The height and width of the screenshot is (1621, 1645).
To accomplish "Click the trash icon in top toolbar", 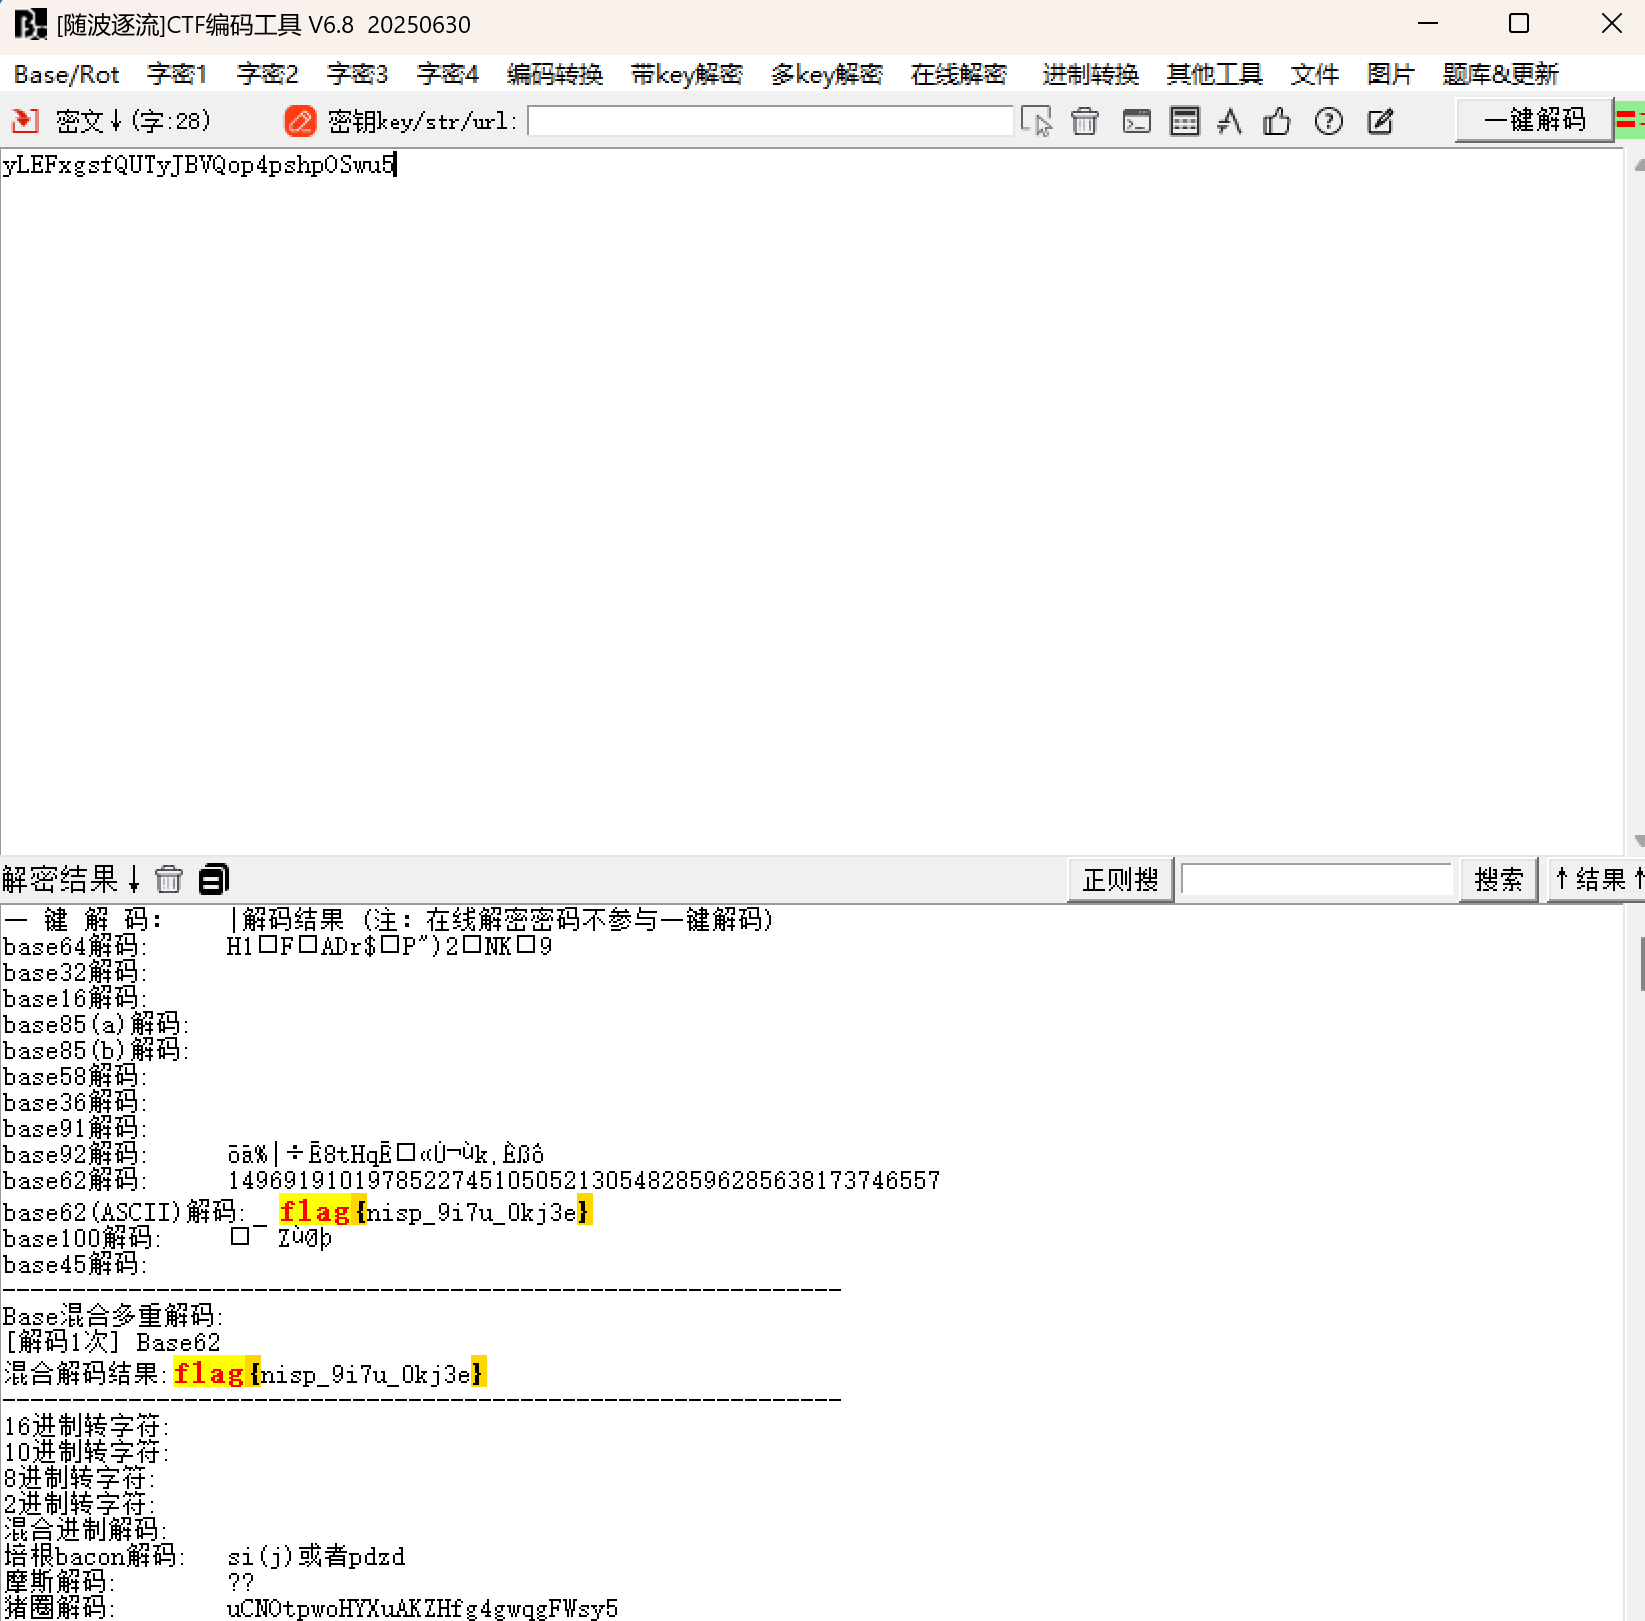I will point(1085,121).
